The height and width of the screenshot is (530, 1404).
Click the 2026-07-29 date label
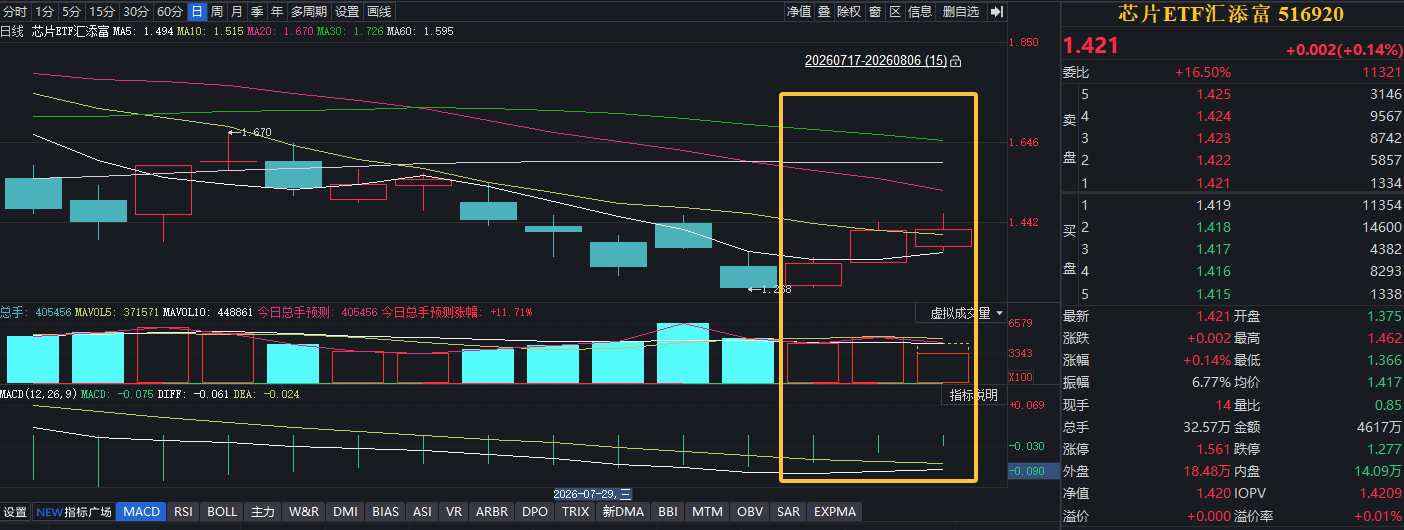[593, 494]
